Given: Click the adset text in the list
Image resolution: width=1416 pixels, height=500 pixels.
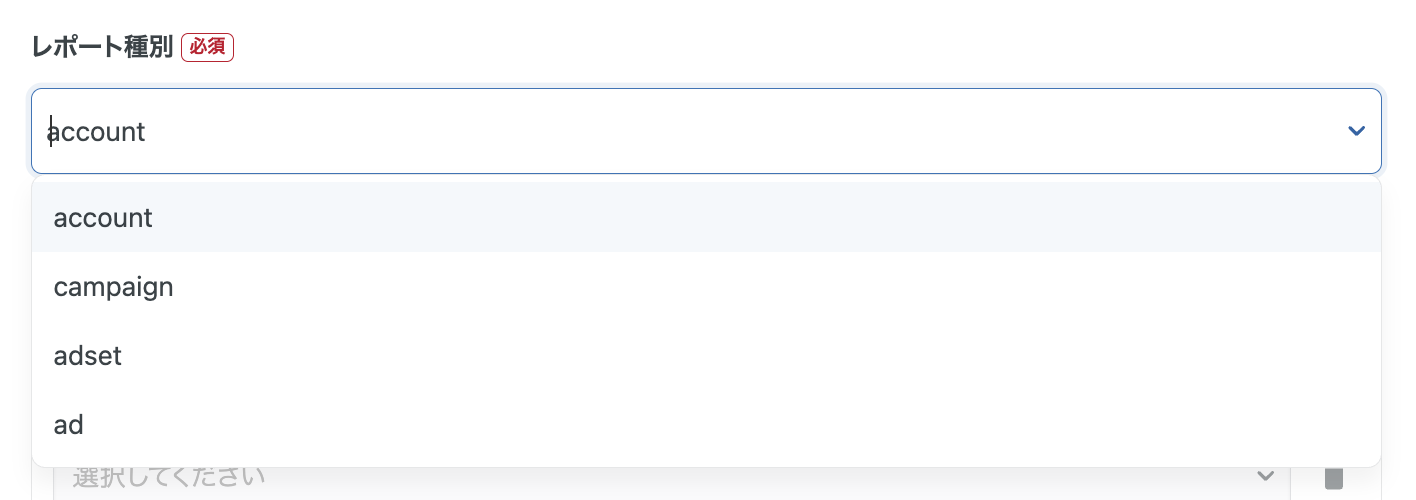Looking at the screenshot, I should point(88,357).
